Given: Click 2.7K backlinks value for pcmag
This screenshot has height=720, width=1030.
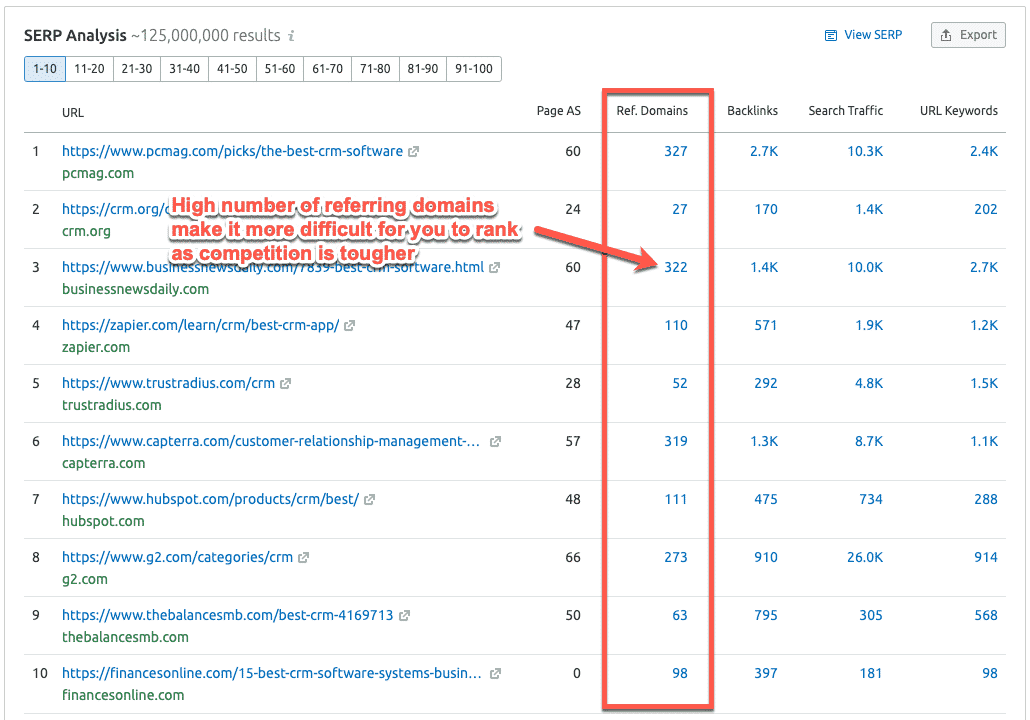Looking at the screenshot, I should tap(763, 152).
